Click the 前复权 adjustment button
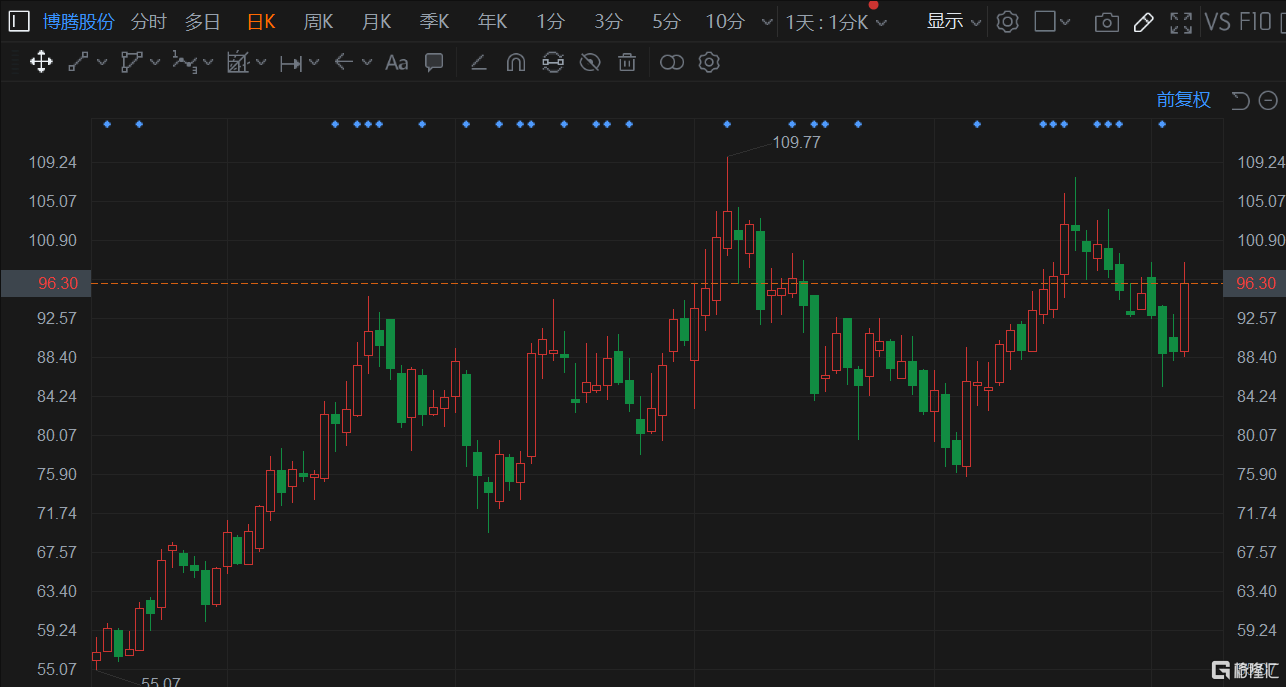1286x687 pixels. 1184,100
